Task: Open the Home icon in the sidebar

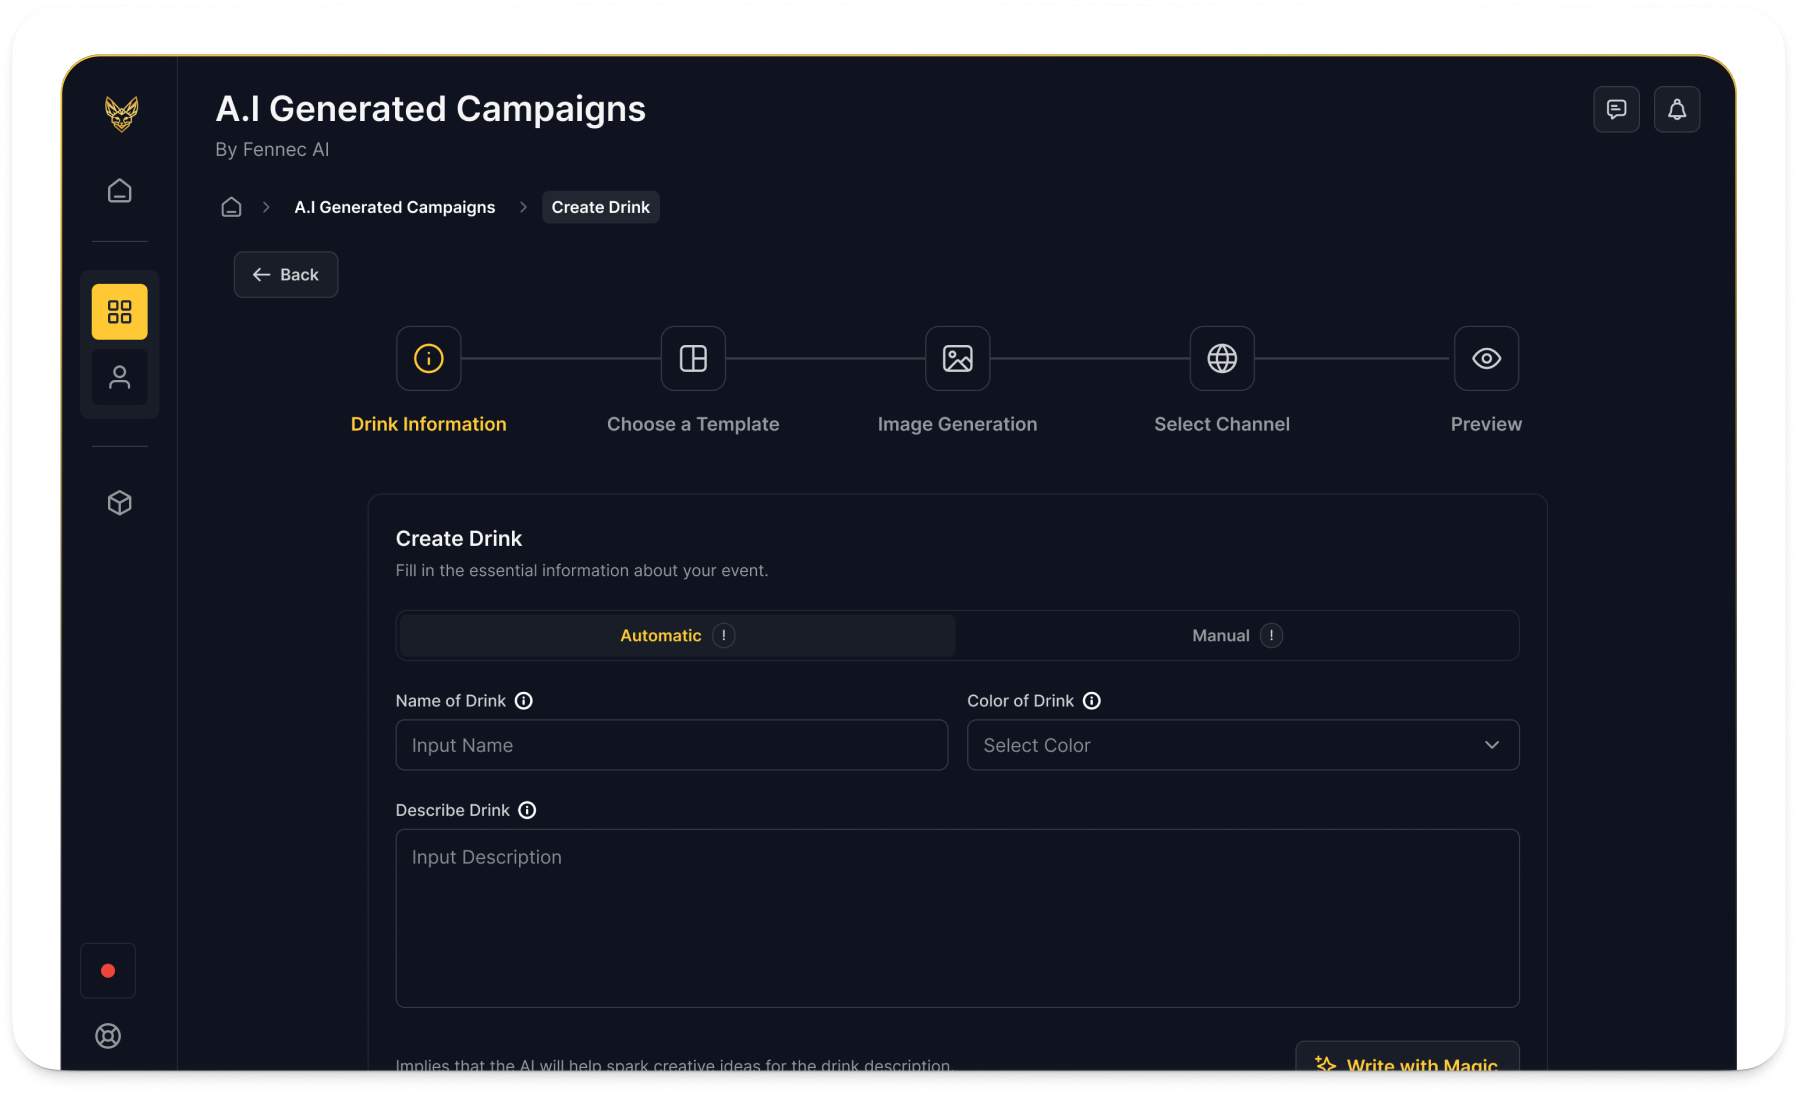Action: 120,190
